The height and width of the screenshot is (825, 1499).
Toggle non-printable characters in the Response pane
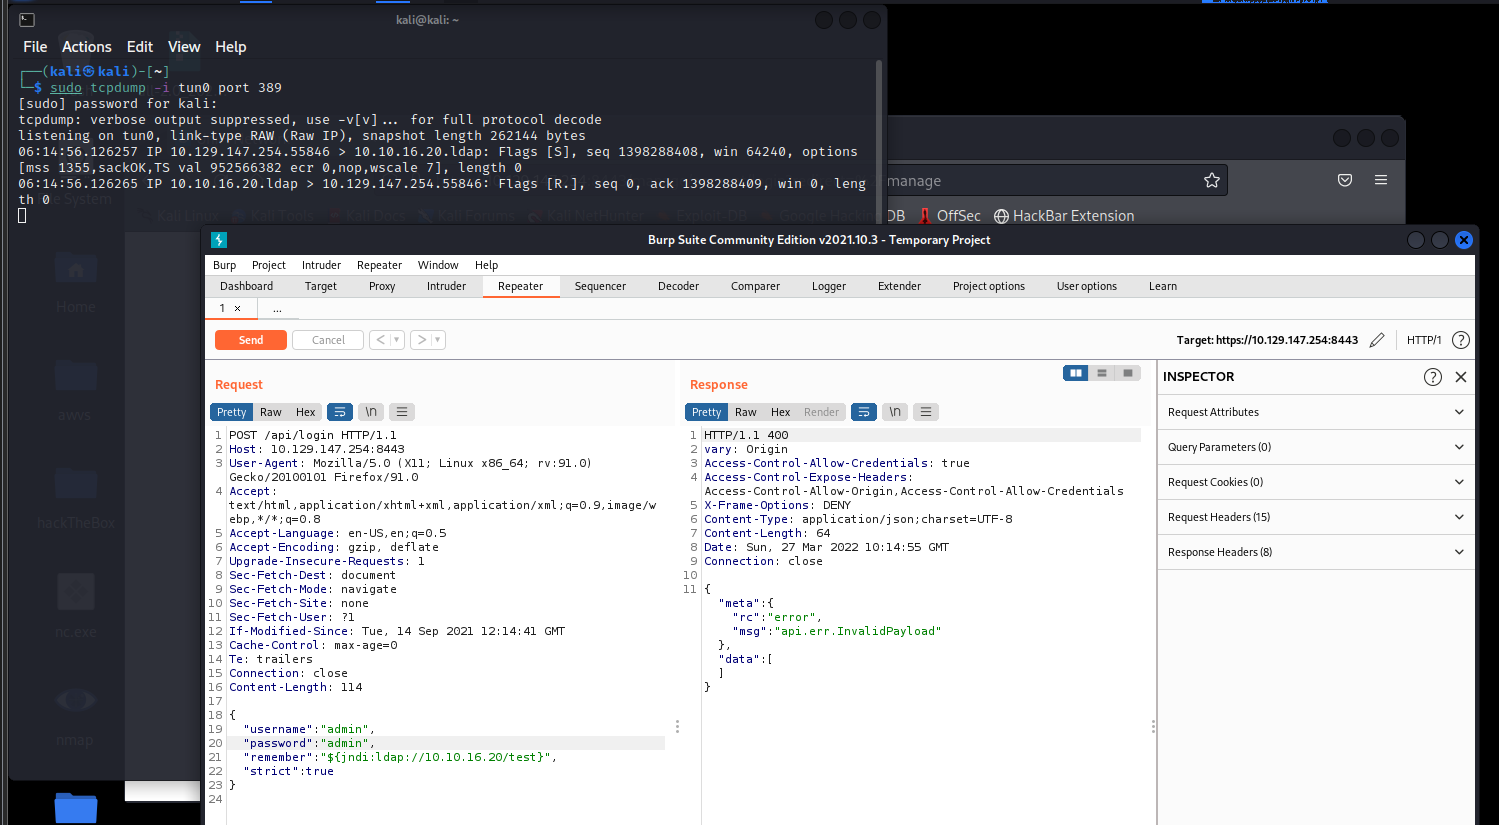[895, 412]
